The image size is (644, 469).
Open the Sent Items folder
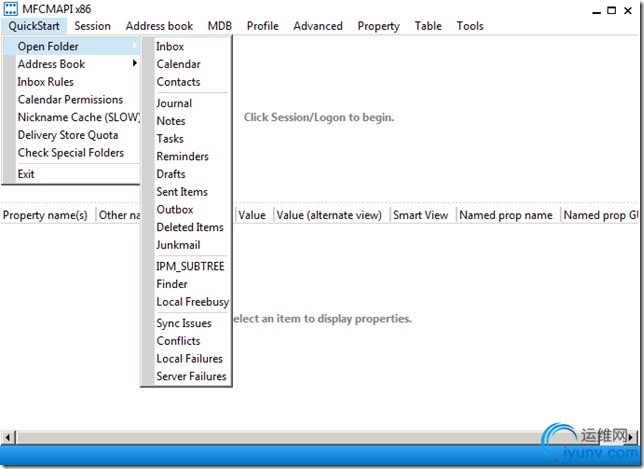186,191
